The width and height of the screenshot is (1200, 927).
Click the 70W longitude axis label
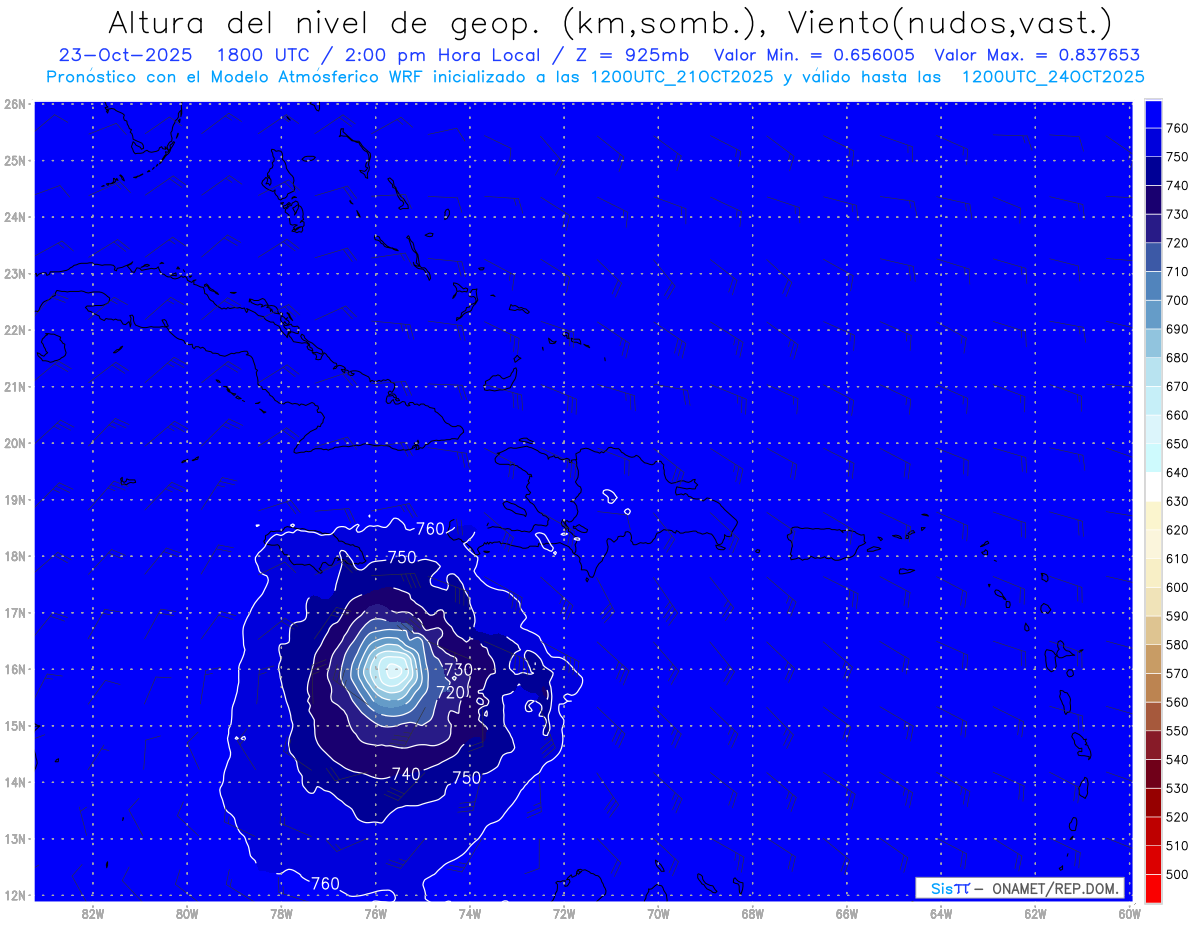(x=658, y=914)
